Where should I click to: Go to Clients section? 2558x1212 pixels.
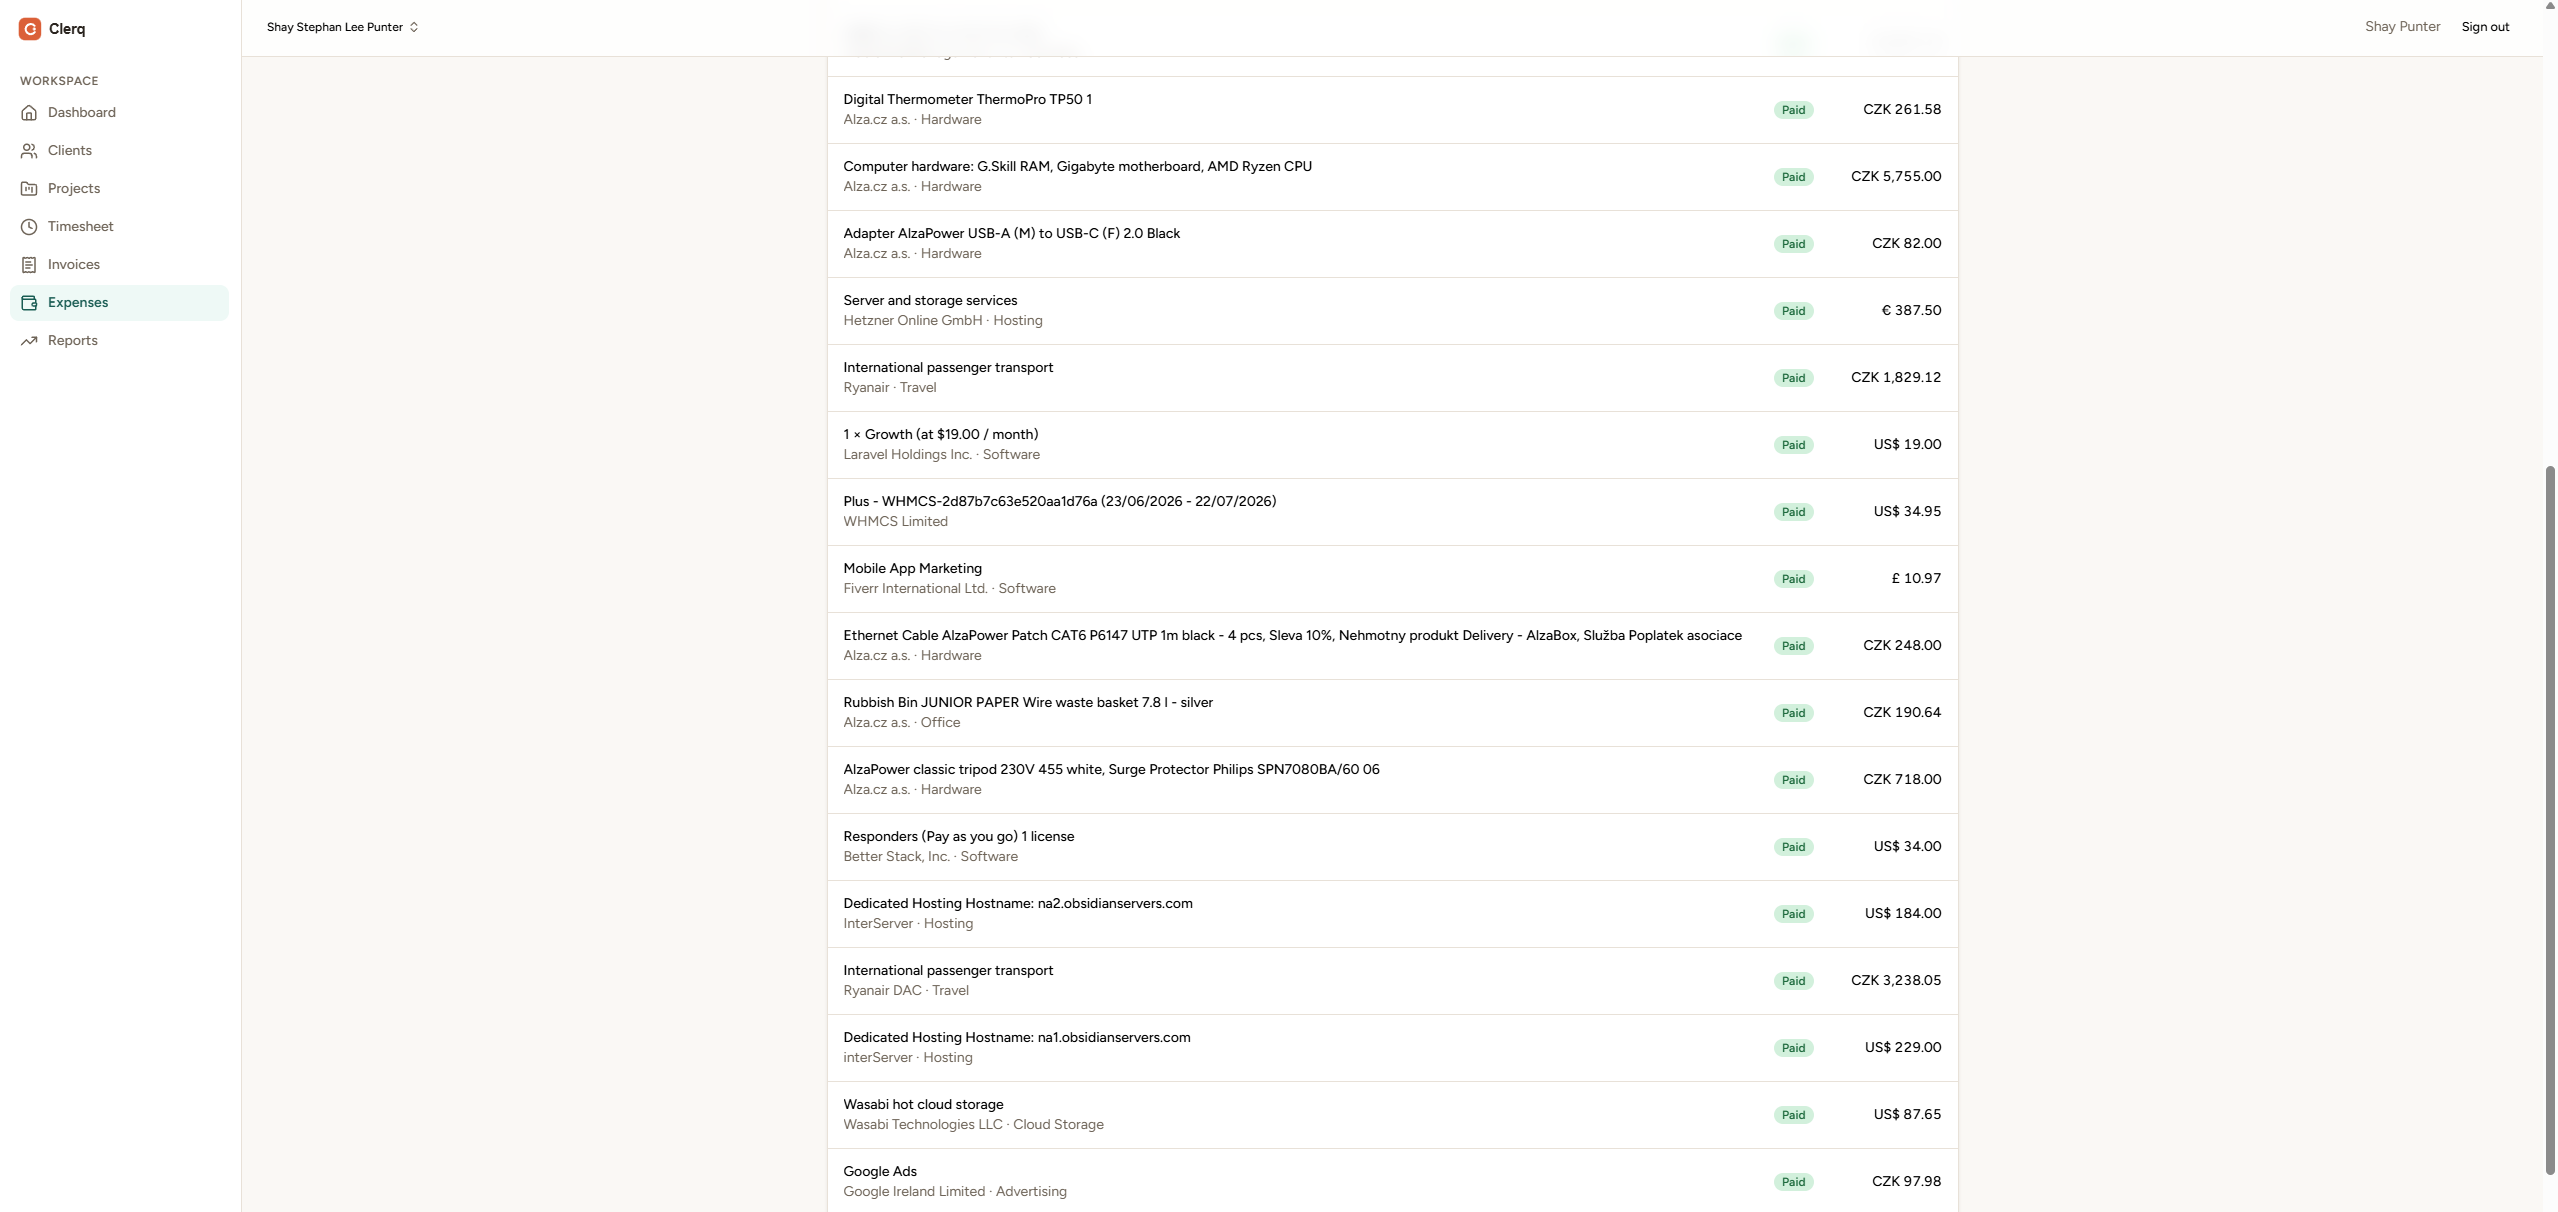pos(119,151)
